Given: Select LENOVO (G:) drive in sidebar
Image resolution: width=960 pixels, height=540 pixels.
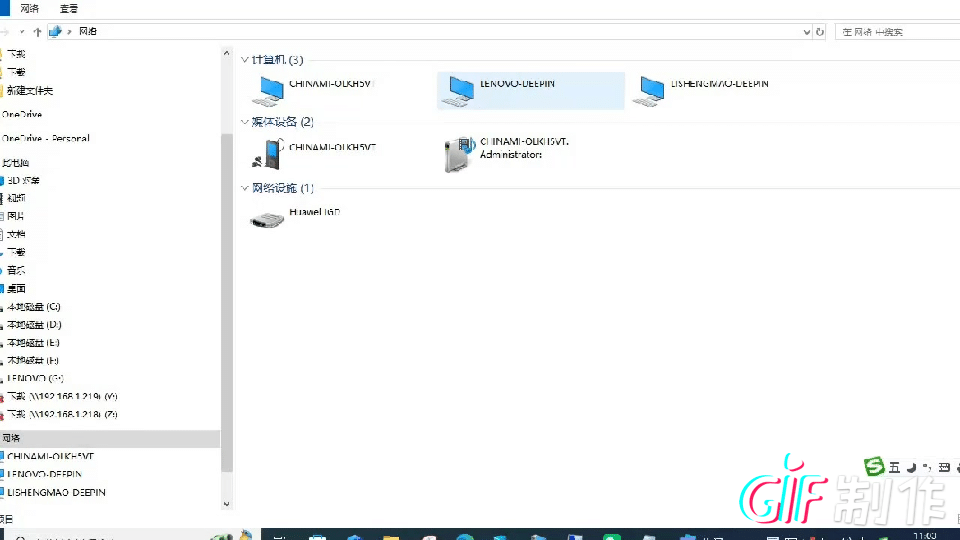Looking at the screenshot, I should pos(35,378).
